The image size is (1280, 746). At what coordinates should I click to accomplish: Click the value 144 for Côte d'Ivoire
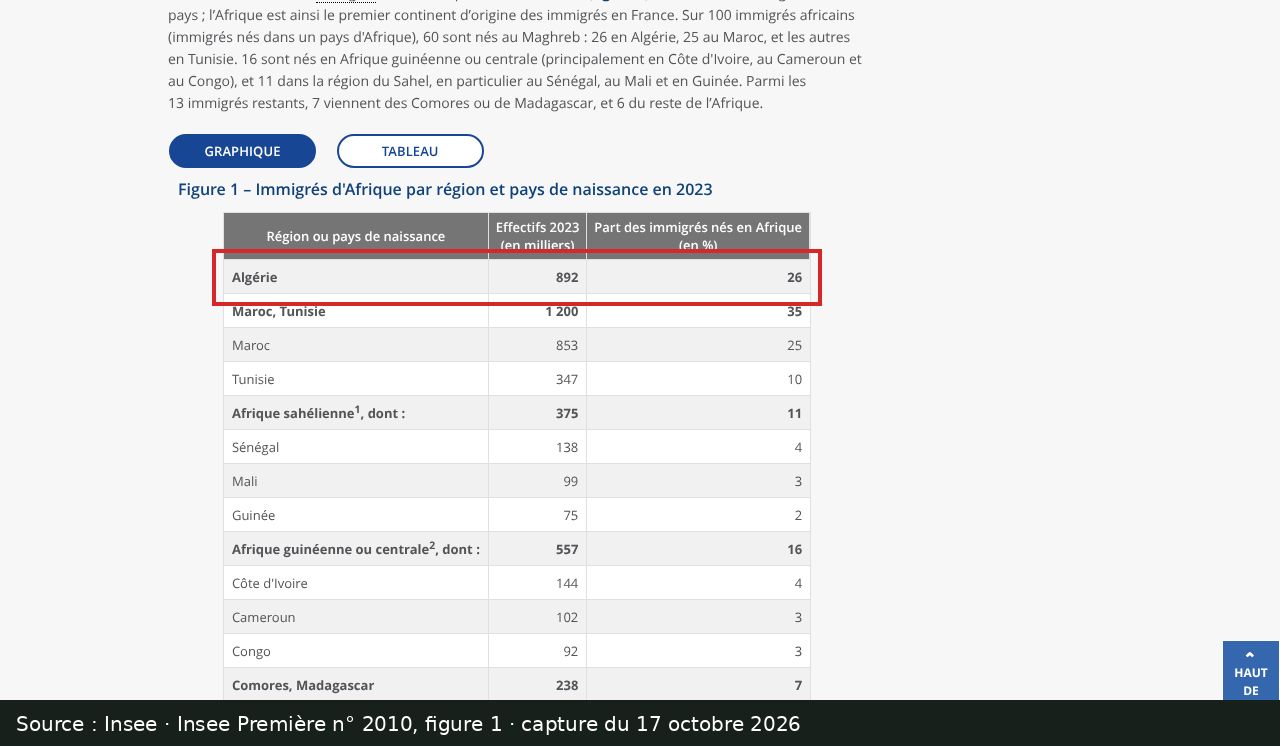tap(567, 583)
